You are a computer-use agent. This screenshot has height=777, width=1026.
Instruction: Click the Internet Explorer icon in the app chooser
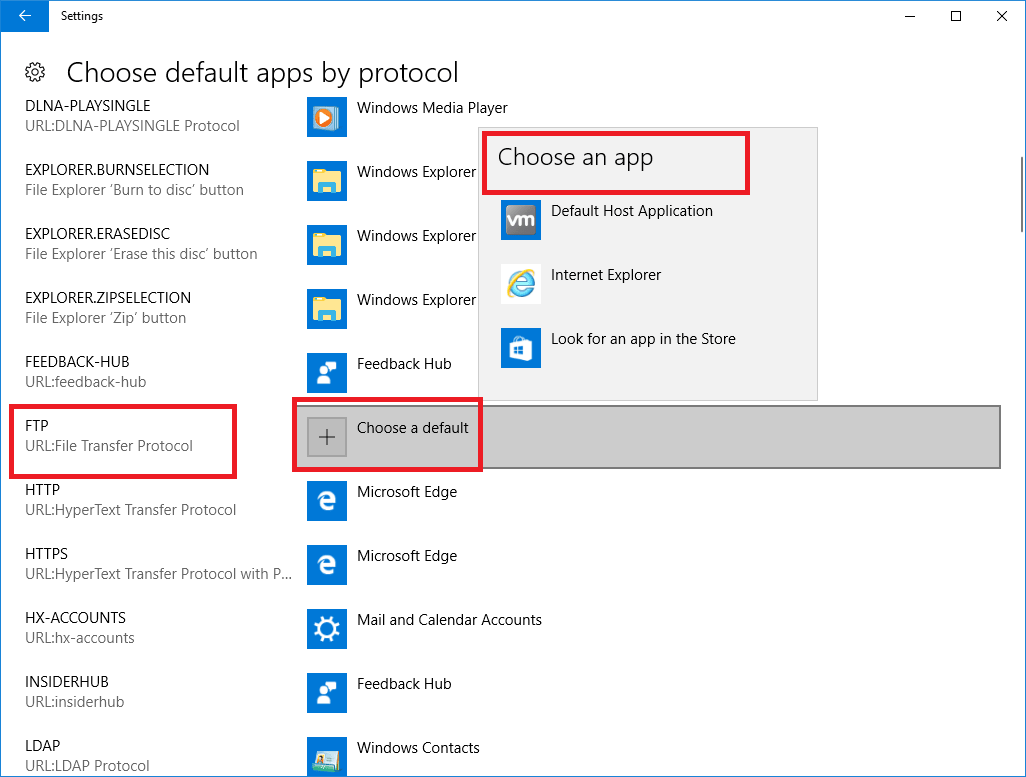click(520, 284)
